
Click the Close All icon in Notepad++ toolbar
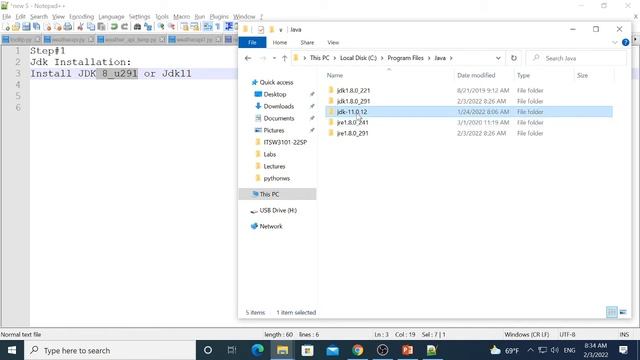coord(58,27)
